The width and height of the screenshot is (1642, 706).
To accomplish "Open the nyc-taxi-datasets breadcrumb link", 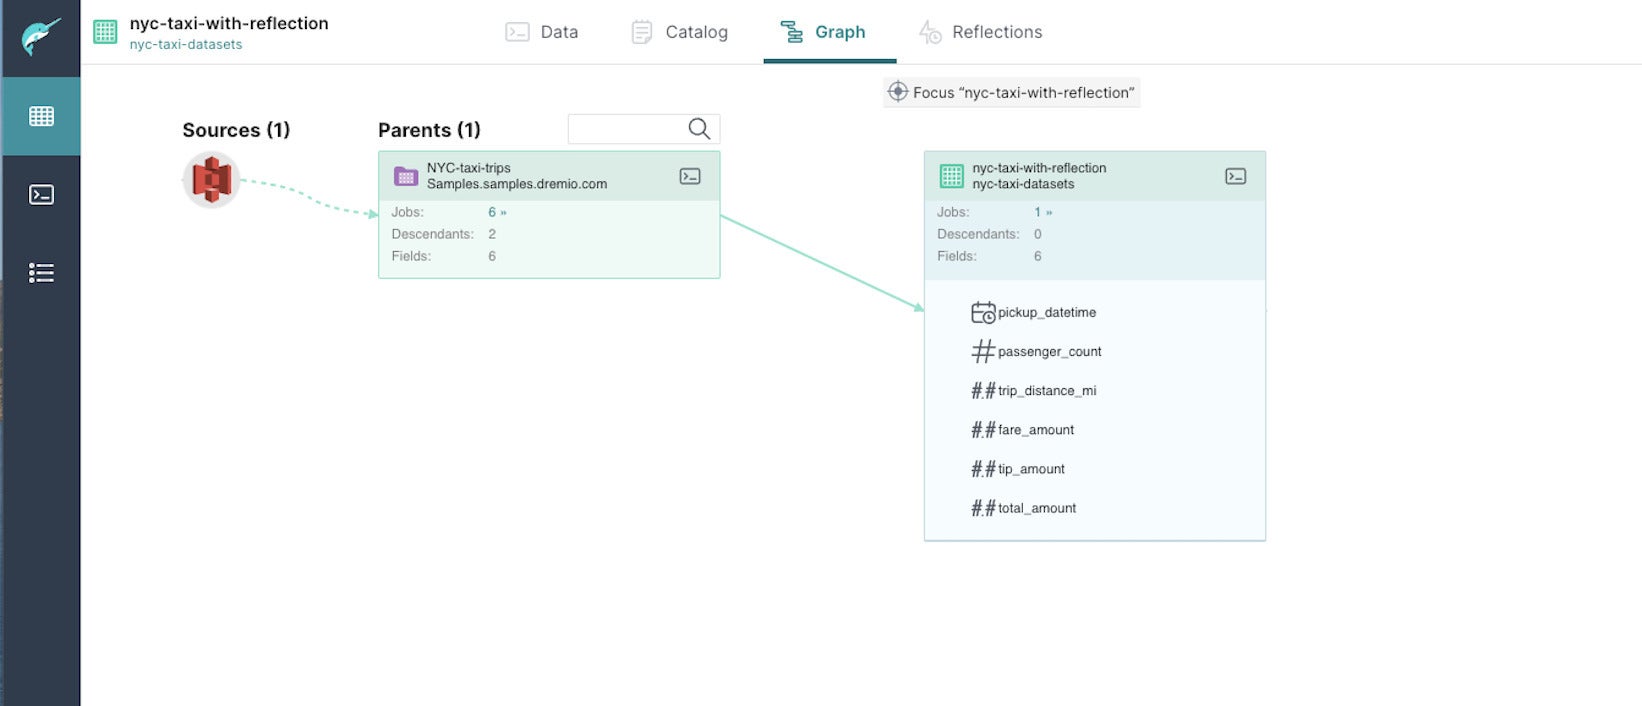I will [x=186, y=45].
